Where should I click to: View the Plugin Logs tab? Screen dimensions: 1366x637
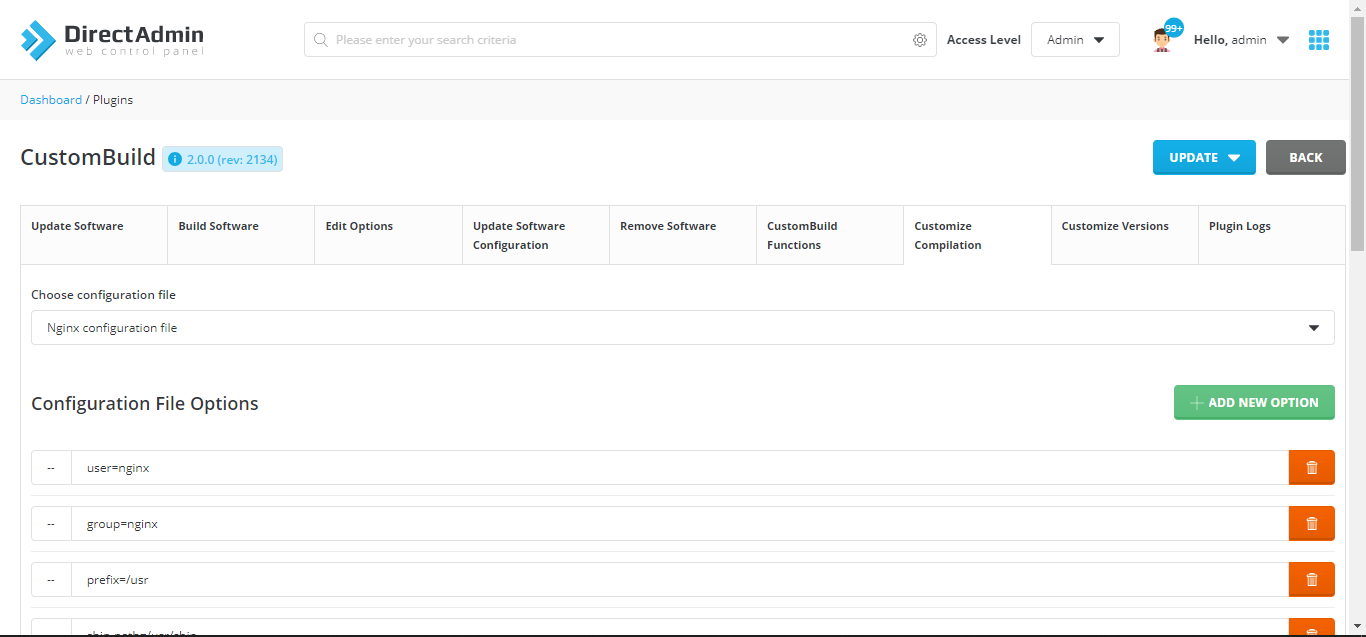click(x=1271, y=235)
